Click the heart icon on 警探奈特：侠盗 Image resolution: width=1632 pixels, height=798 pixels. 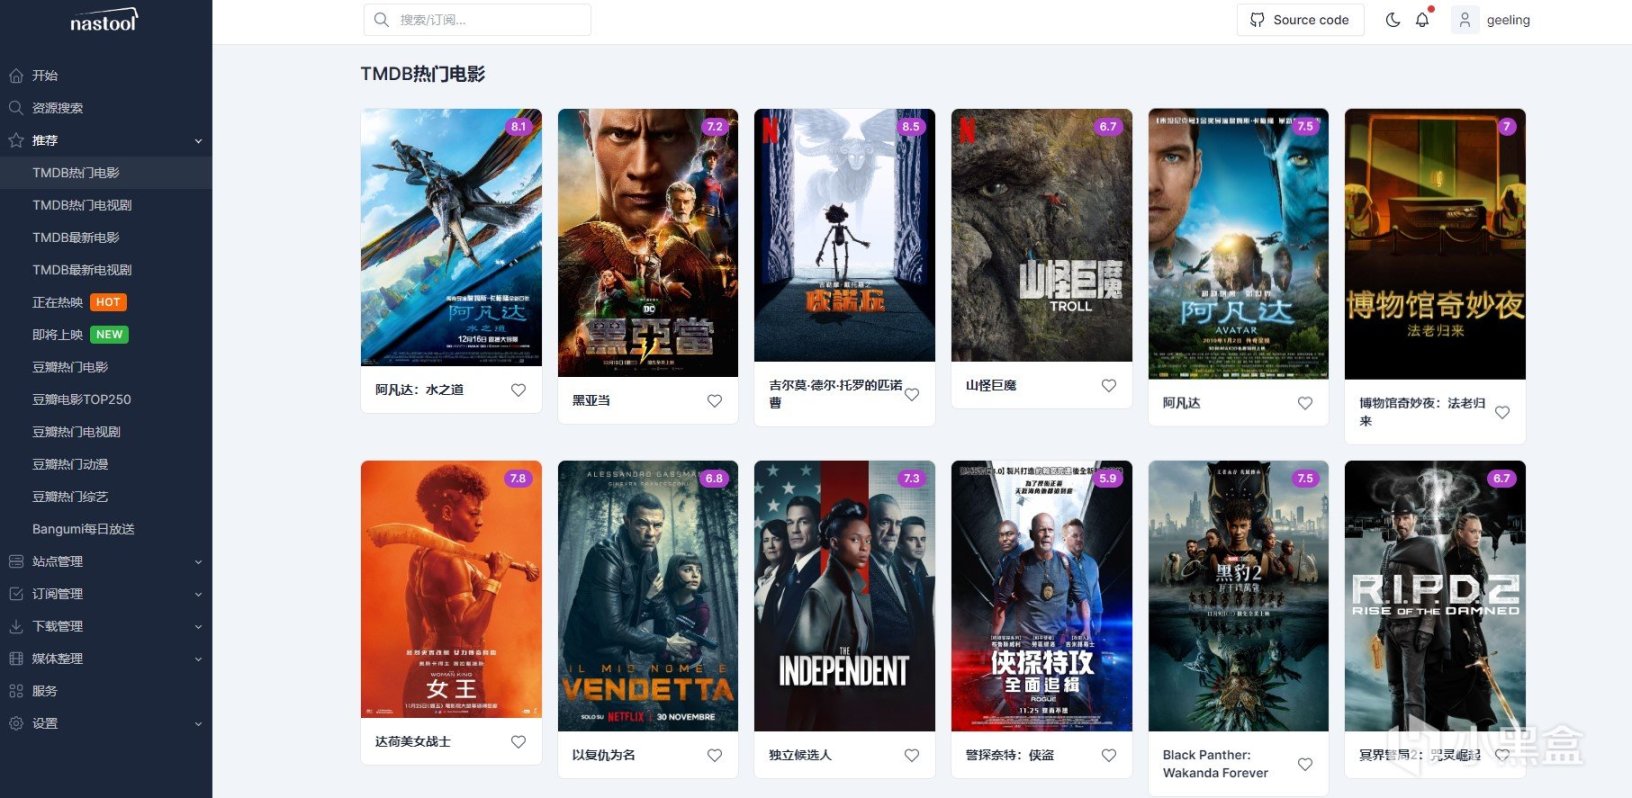(x=1109, y=756)
